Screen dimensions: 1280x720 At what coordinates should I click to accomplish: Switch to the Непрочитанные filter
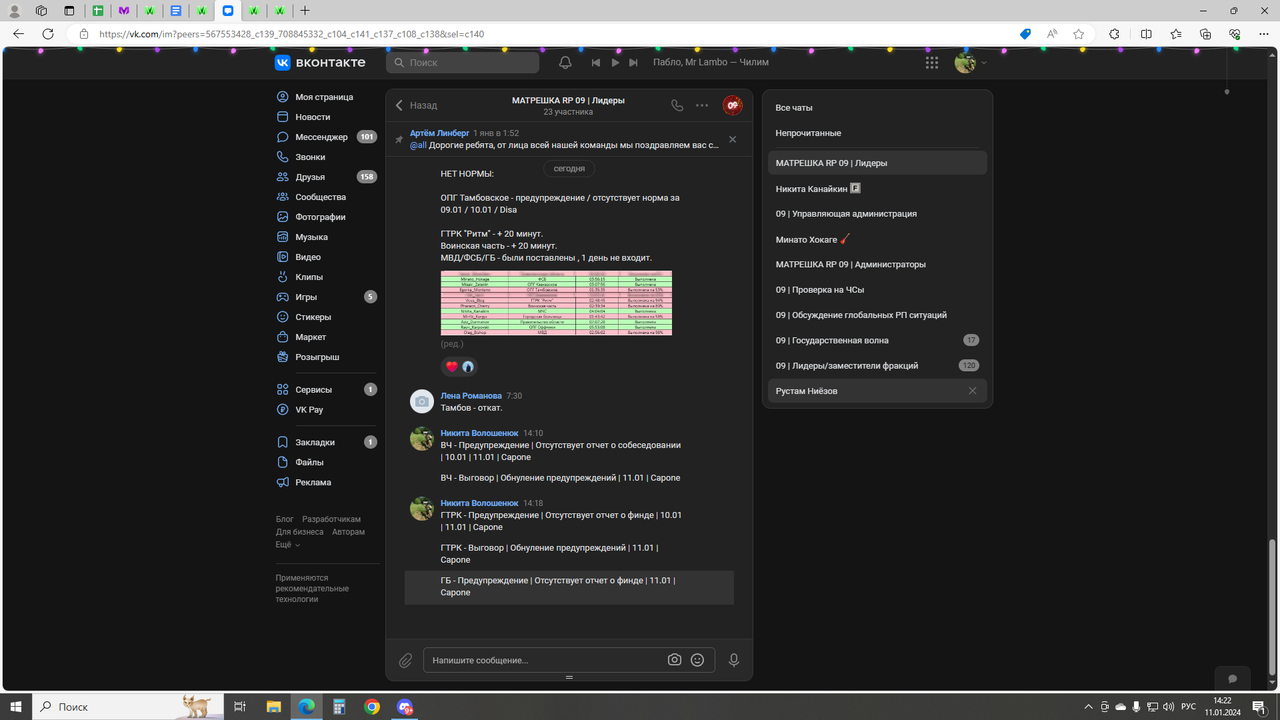(810, 132)
